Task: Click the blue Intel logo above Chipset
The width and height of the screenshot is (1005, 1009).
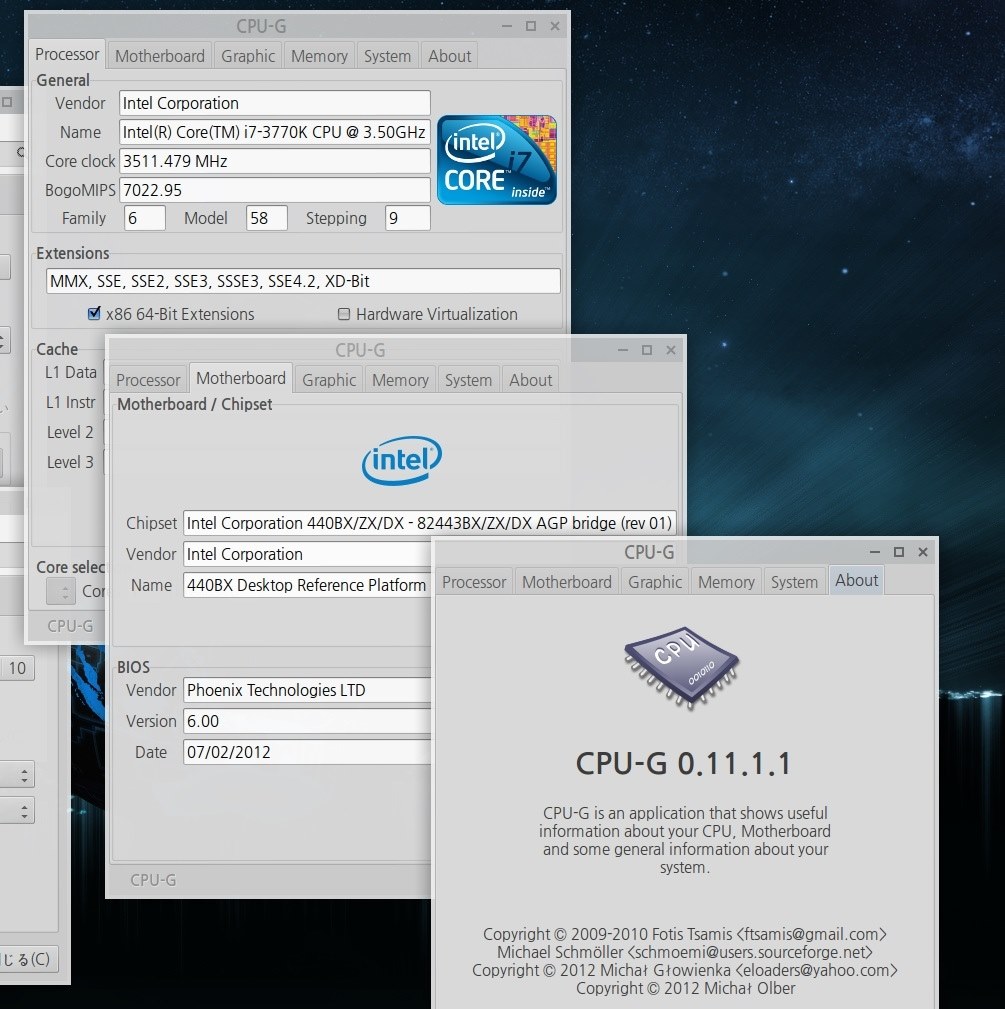Action: coord(401,460)
